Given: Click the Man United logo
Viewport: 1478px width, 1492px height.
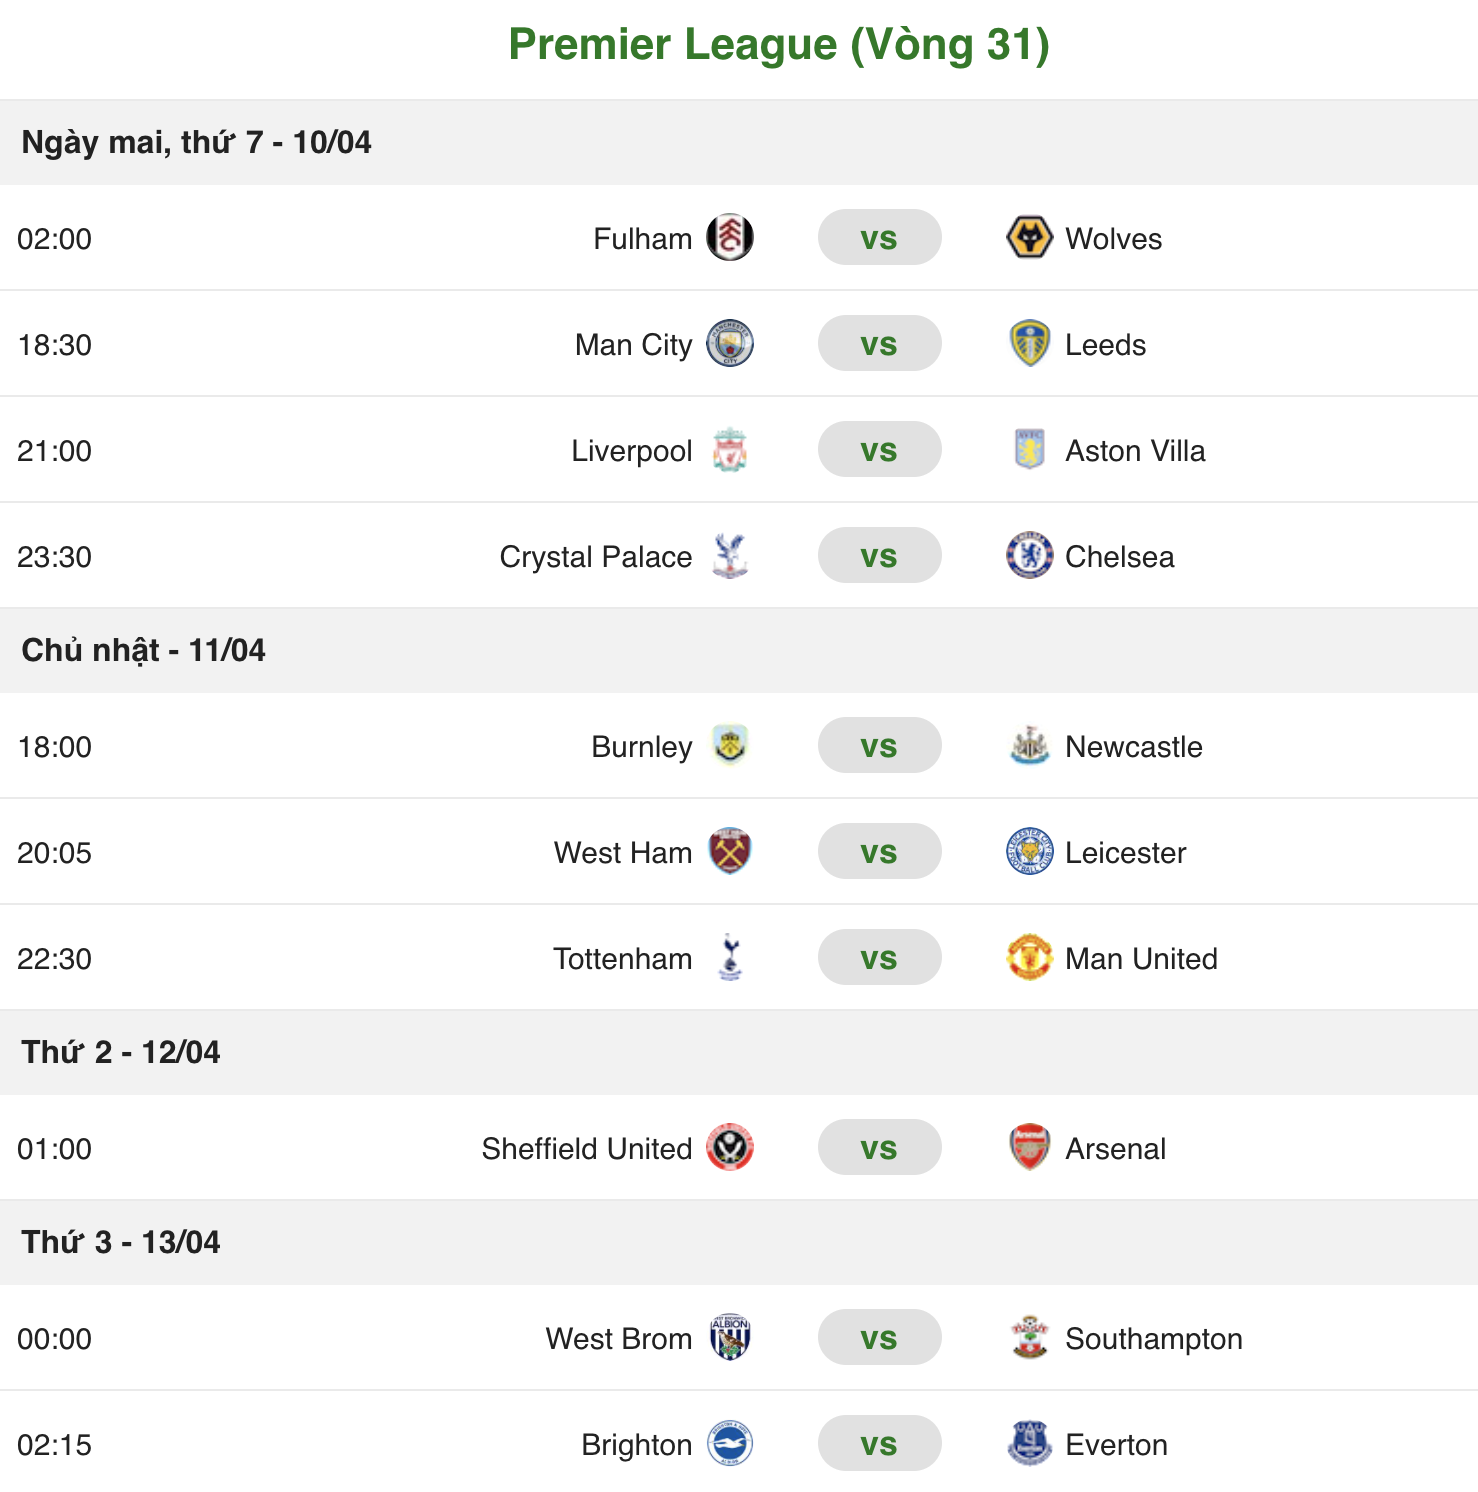Looking at the screenshot, I should point(1027,957).
